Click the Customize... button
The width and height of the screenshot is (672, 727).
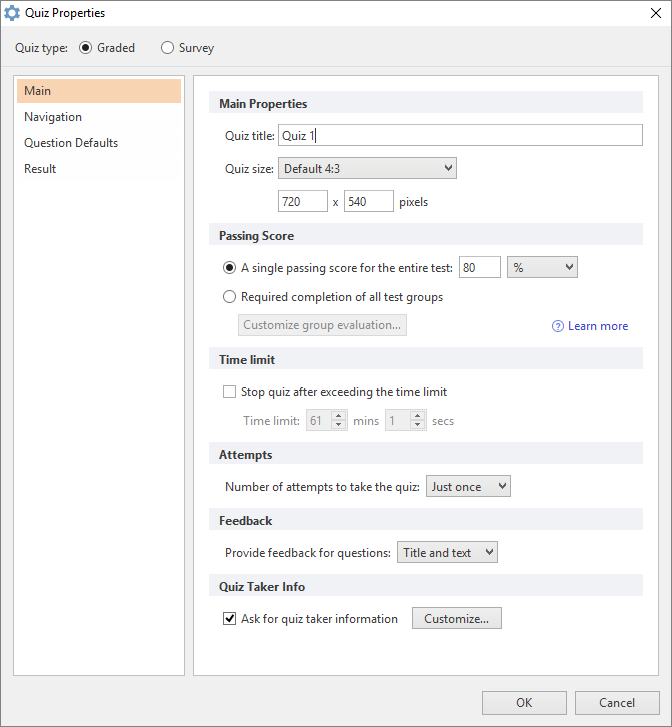point(456,619)
